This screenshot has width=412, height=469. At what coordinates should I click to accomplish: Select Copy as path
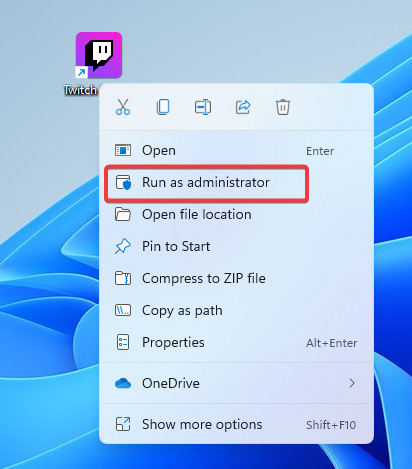tap(236, 311)
